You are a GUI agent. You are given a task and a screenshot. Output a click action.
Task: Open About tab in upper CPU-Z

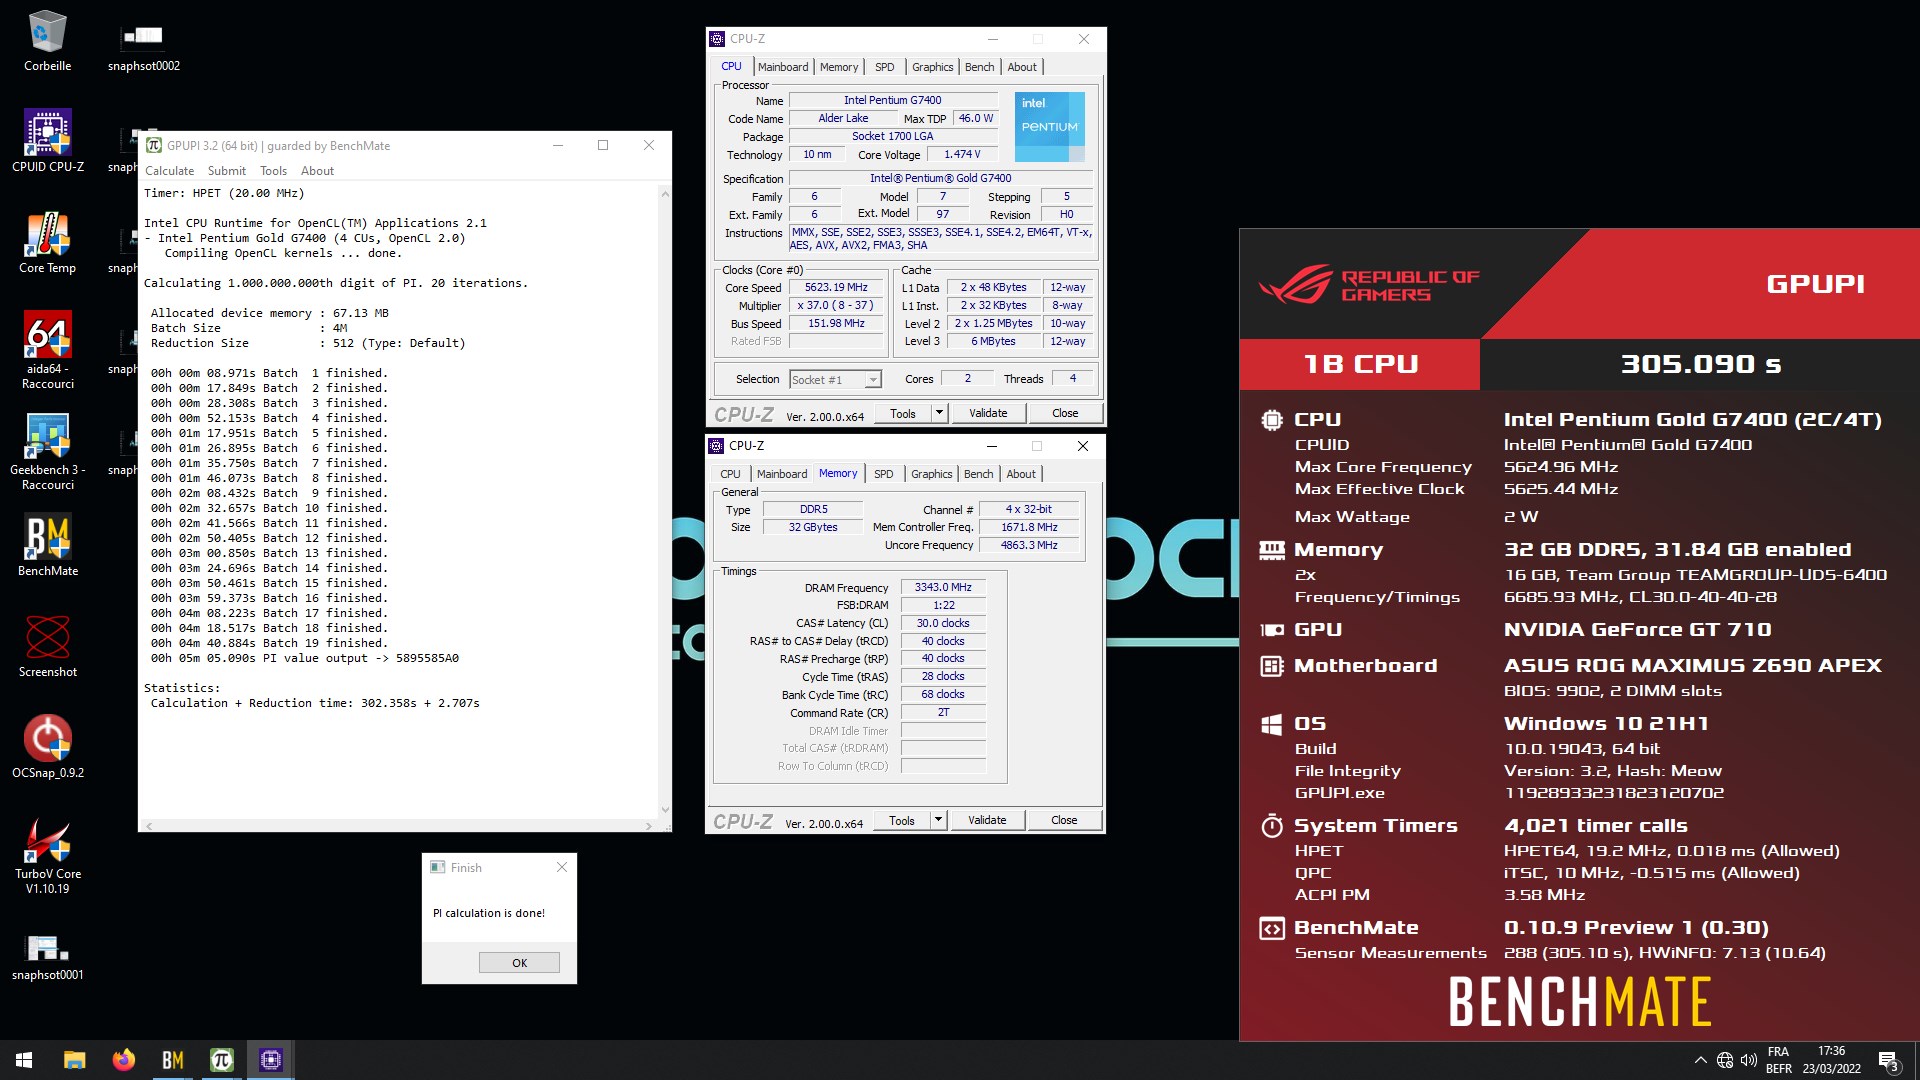[1022, 67]
